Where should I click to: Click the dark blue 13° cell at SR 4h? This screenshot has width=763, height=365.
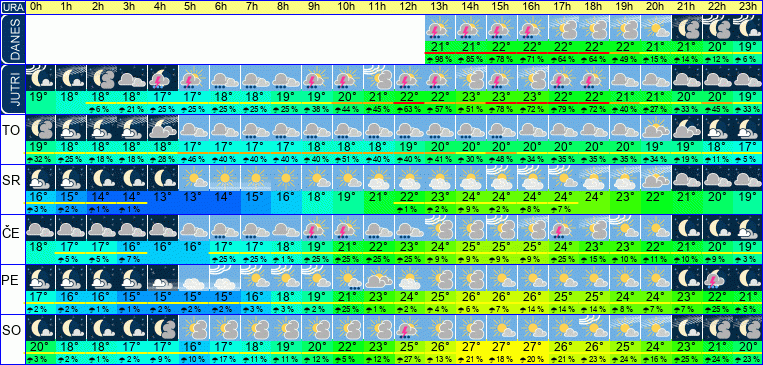click(x=163, y=197)
